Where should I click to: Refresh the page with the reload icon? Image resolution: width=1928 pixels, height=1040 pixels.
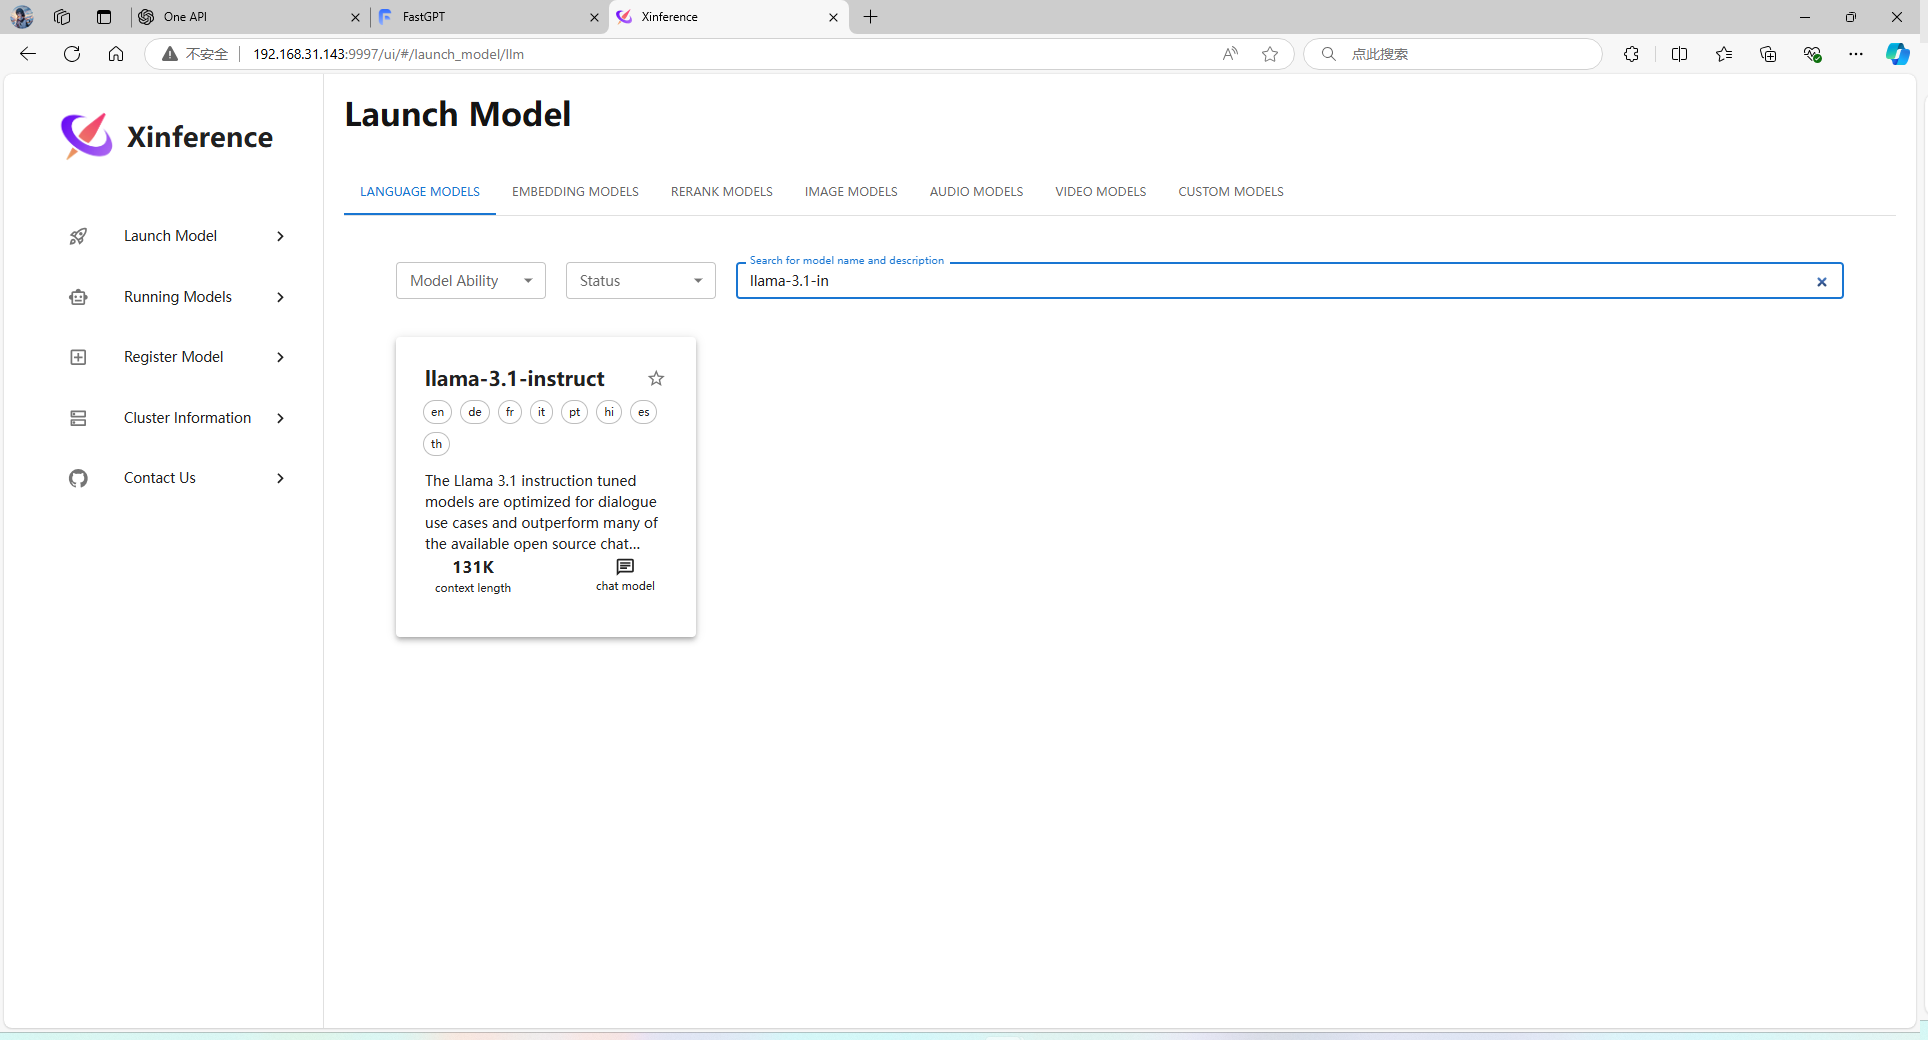72,54
